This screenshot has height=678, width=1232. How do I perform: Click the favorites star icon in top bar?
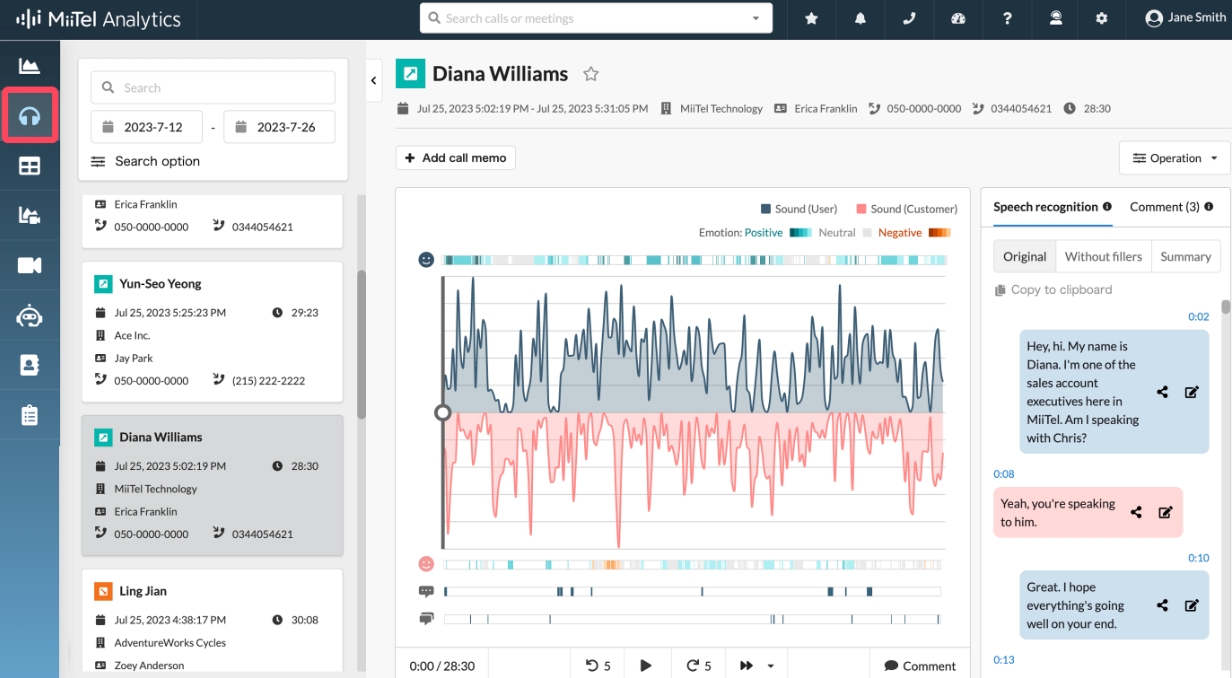click(x=811, y=19)
